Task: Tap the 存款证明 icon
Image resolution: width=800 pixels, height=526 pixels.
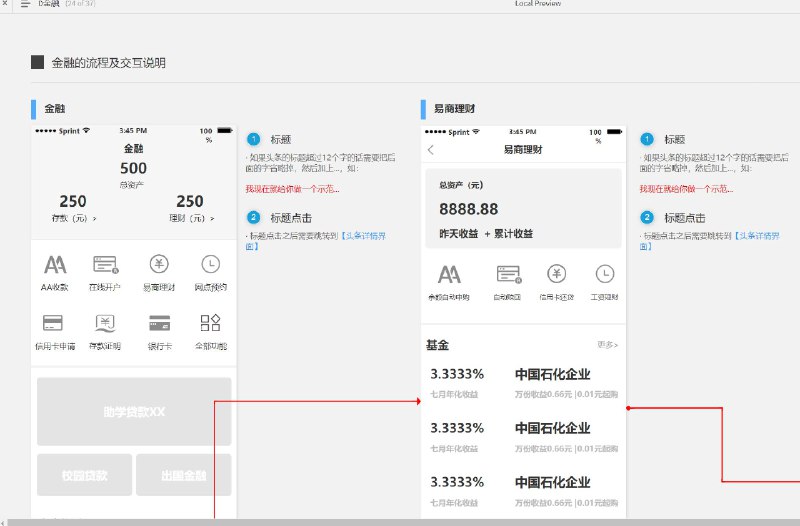Action: click(105, 323)
